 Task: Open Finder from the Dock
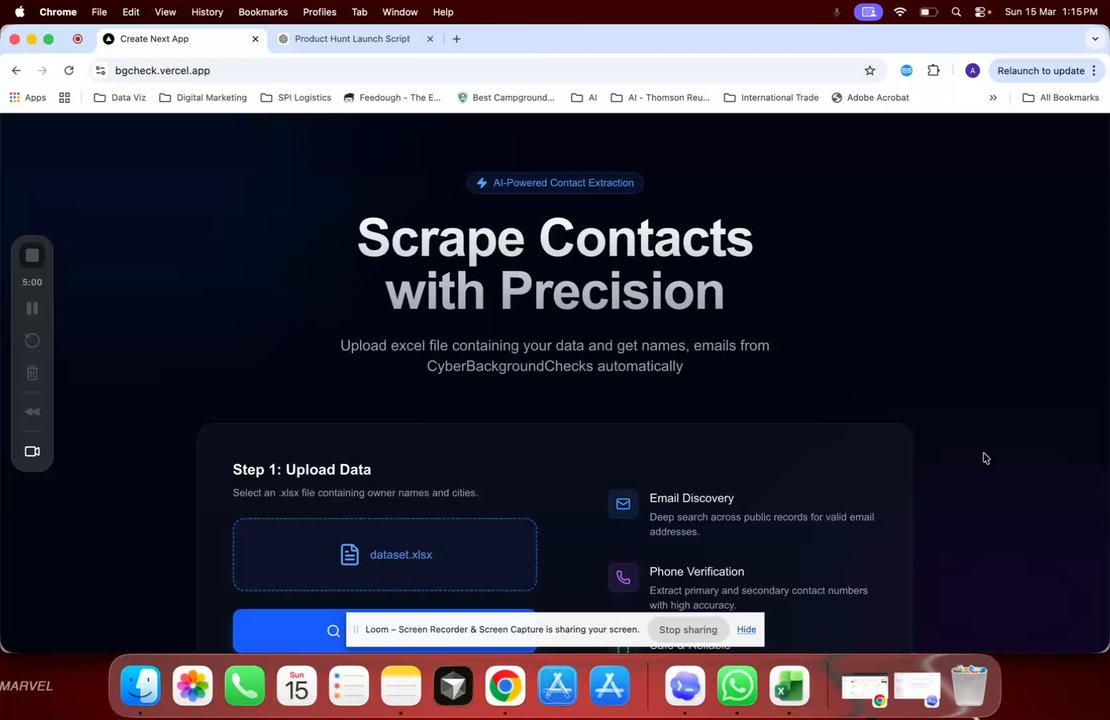pyautogui.click(x=140, y=685)
